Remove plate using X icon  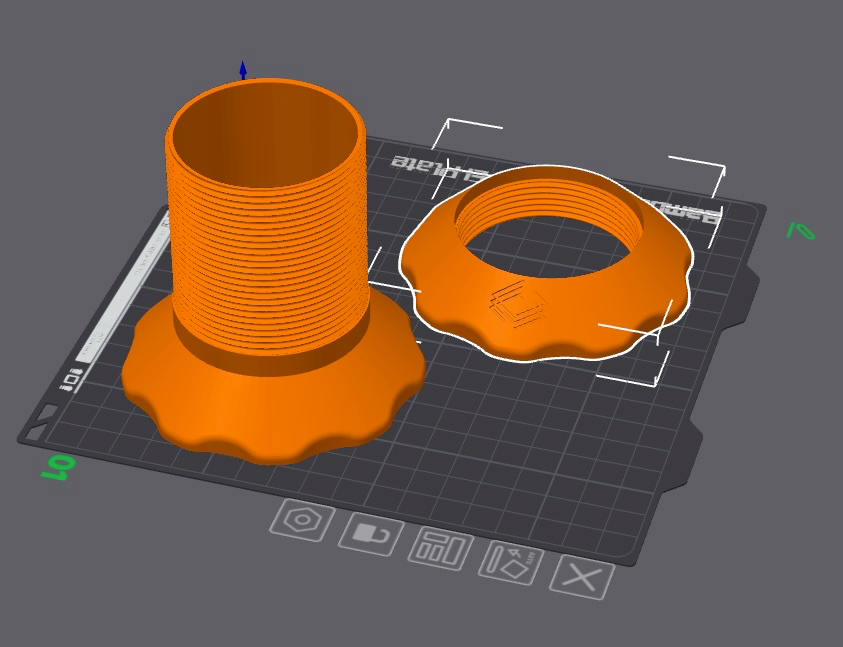tap(582, 578)
